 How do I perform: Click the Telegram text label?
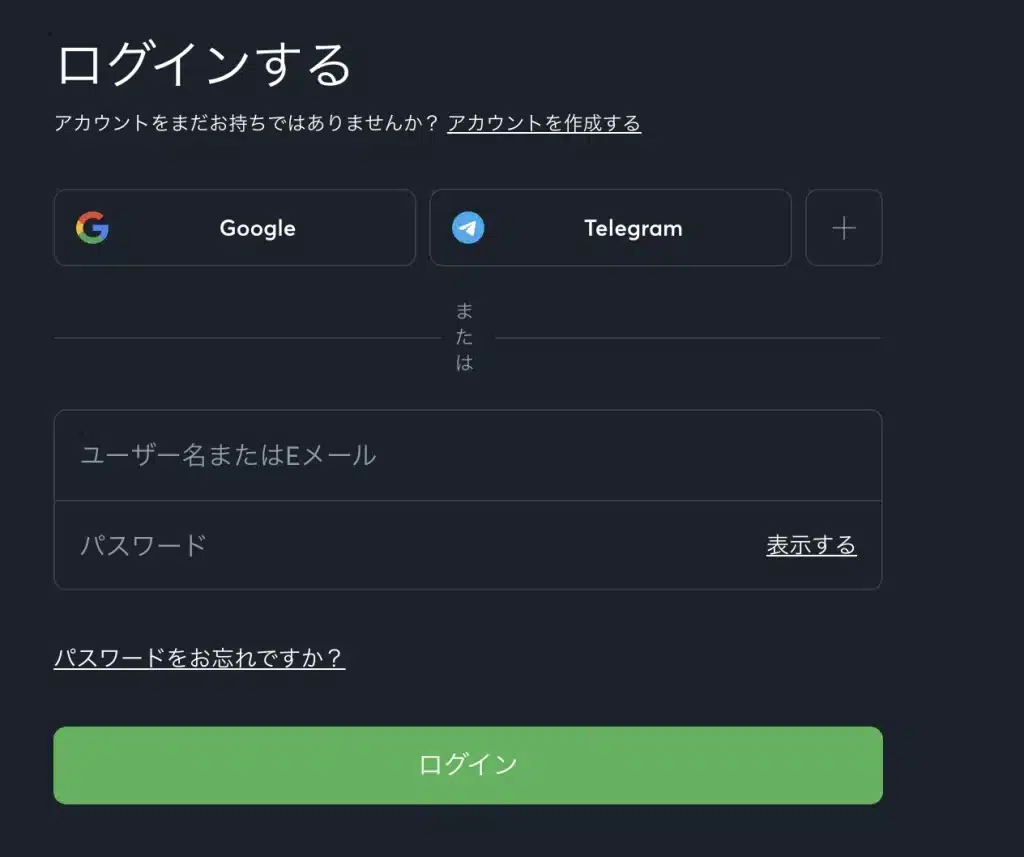tap(633, 228)
